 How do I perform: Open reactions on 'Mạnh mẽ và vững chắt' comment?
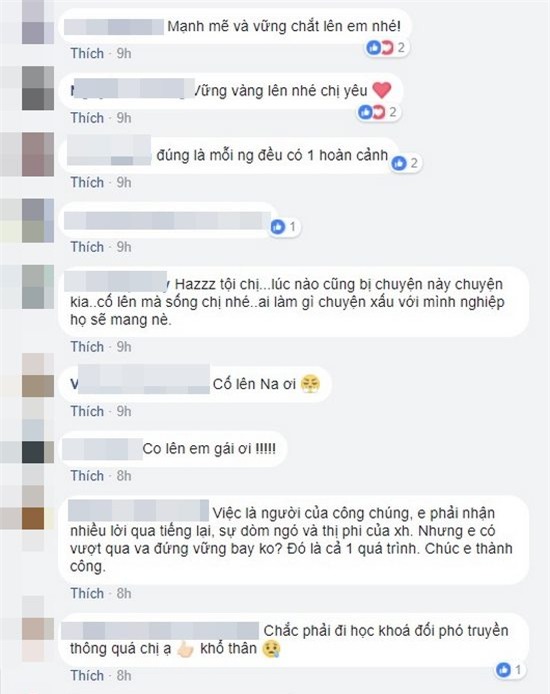tap(386, 47)
